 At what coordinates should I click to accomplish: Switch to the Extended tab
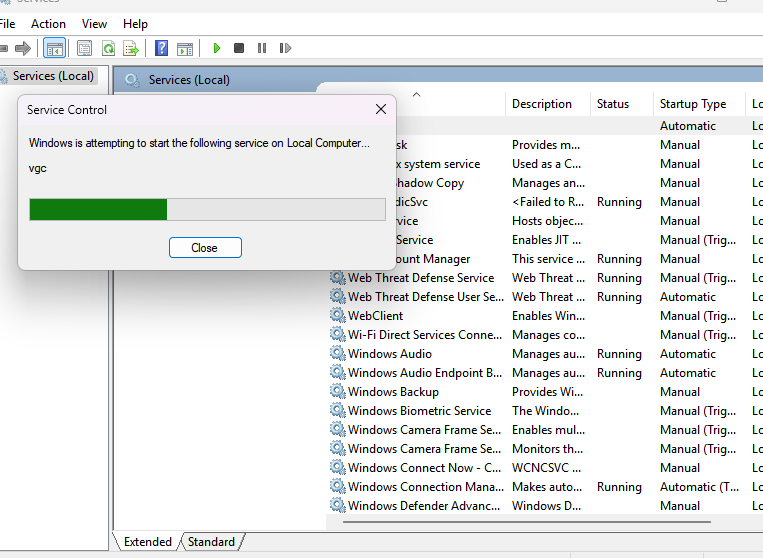pos(147,542)
